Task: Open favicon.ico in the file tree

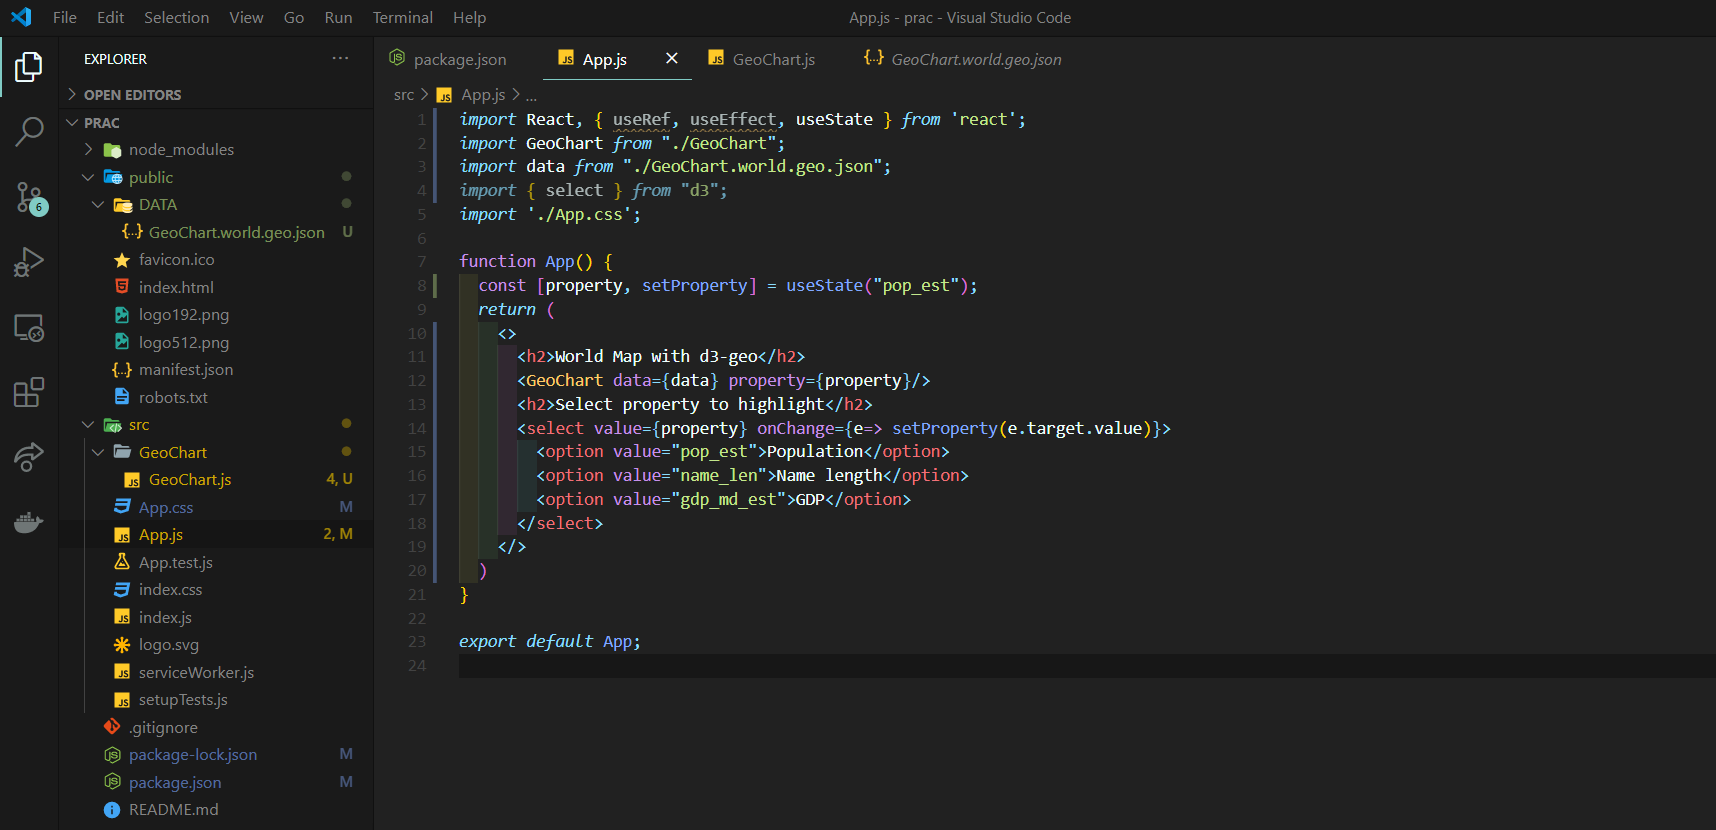Action: tap(176, 260)
